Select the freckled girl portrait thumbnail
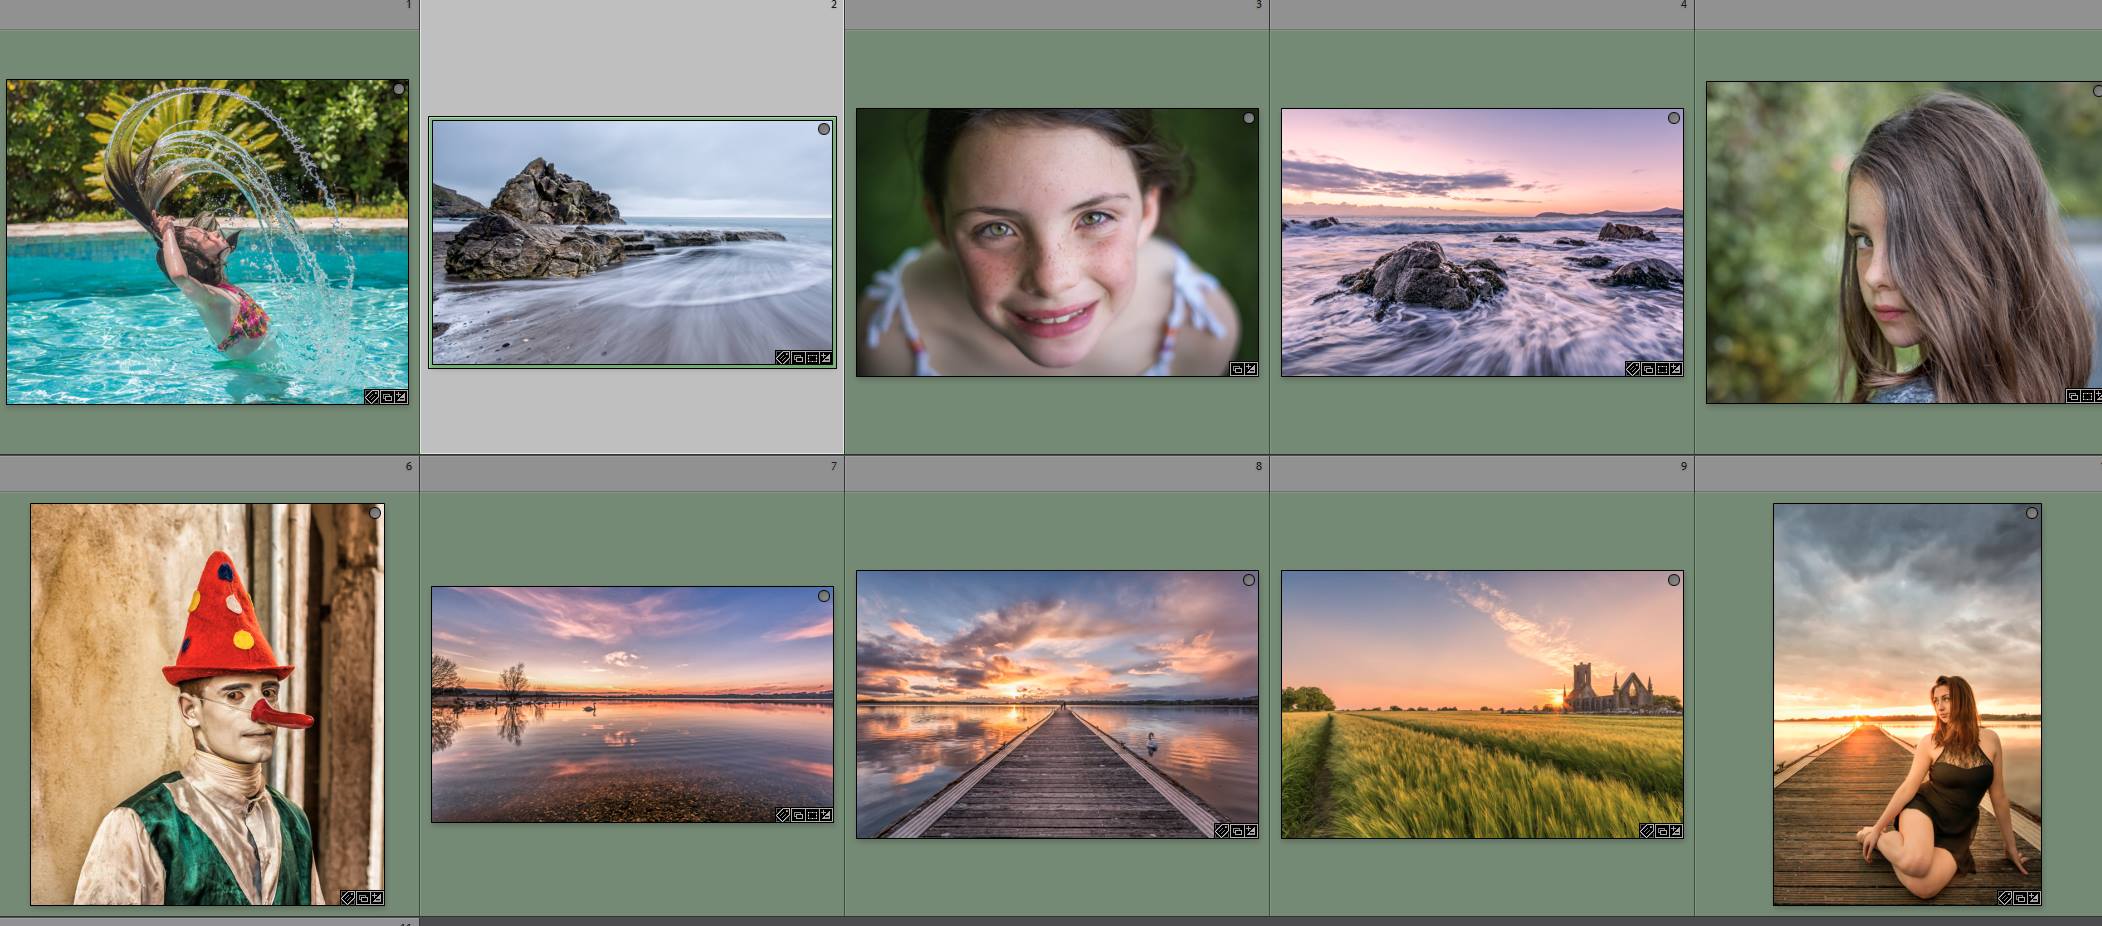Screen dimensions: 2102x926 (x=1057, y=242)
